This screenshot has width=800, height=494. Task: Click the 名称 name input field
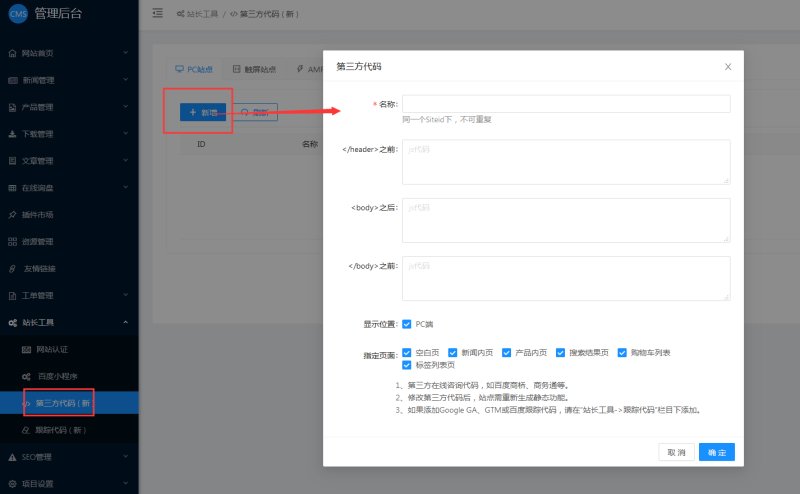(x=566, y=104)
